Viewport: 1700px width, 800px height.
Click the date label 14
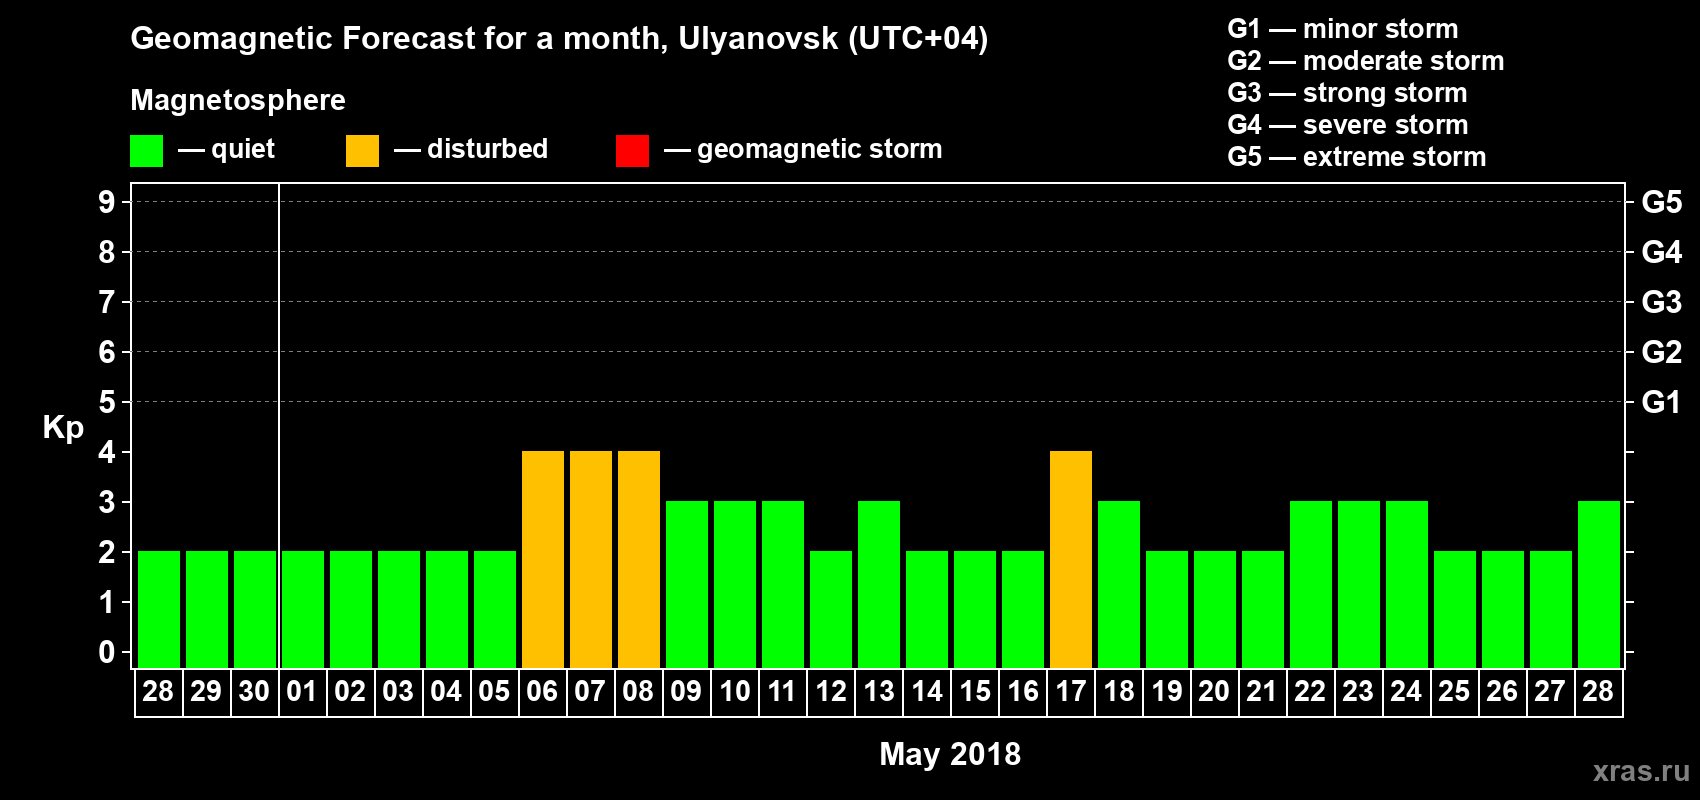[x=927, y=692]
